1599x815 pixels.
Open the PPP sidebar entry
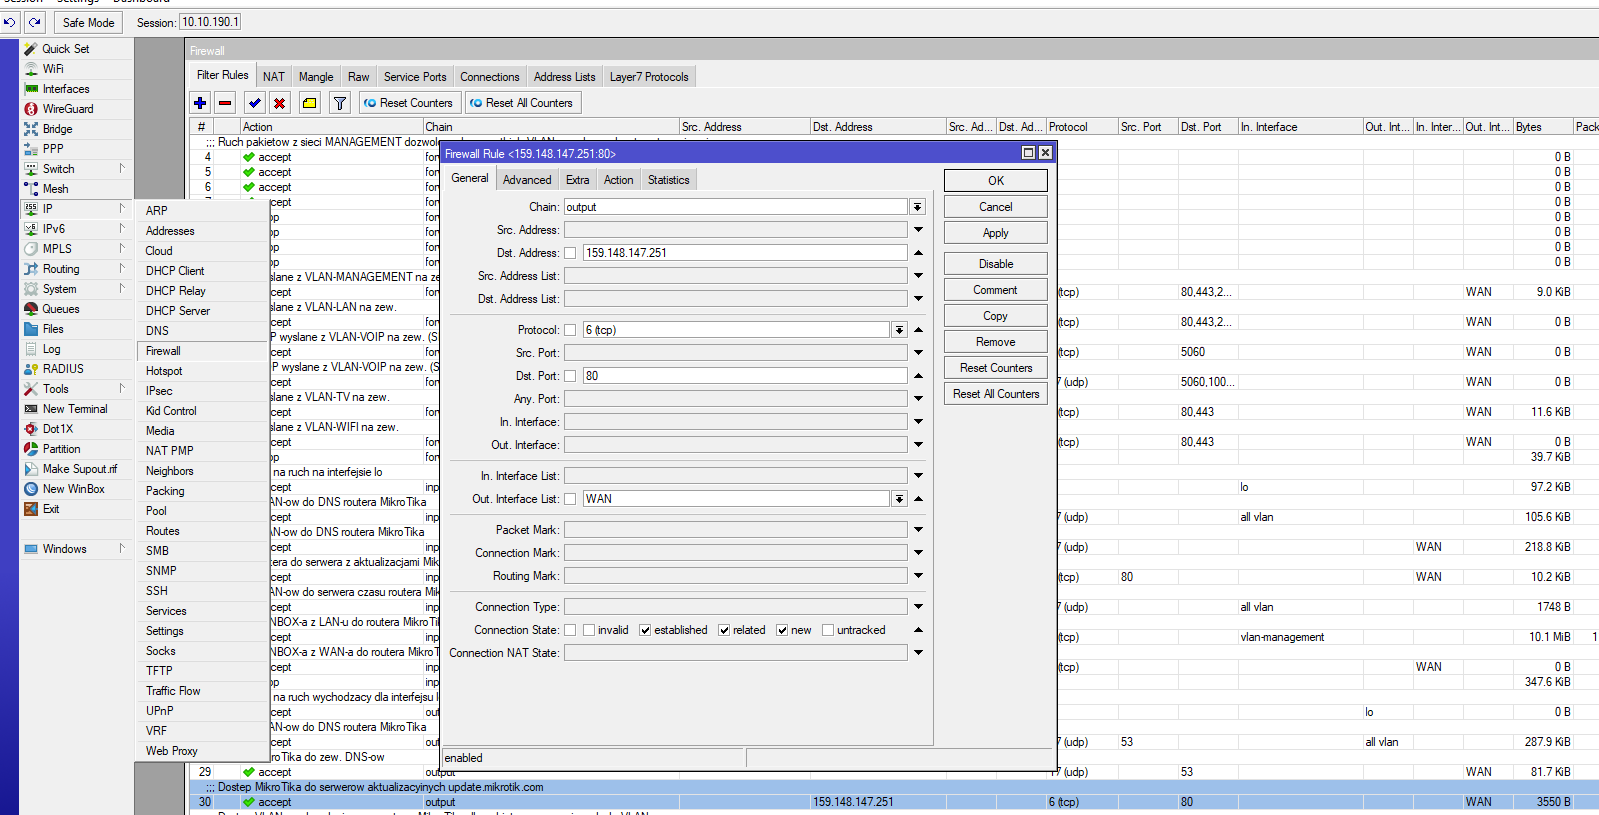(53, 149)
